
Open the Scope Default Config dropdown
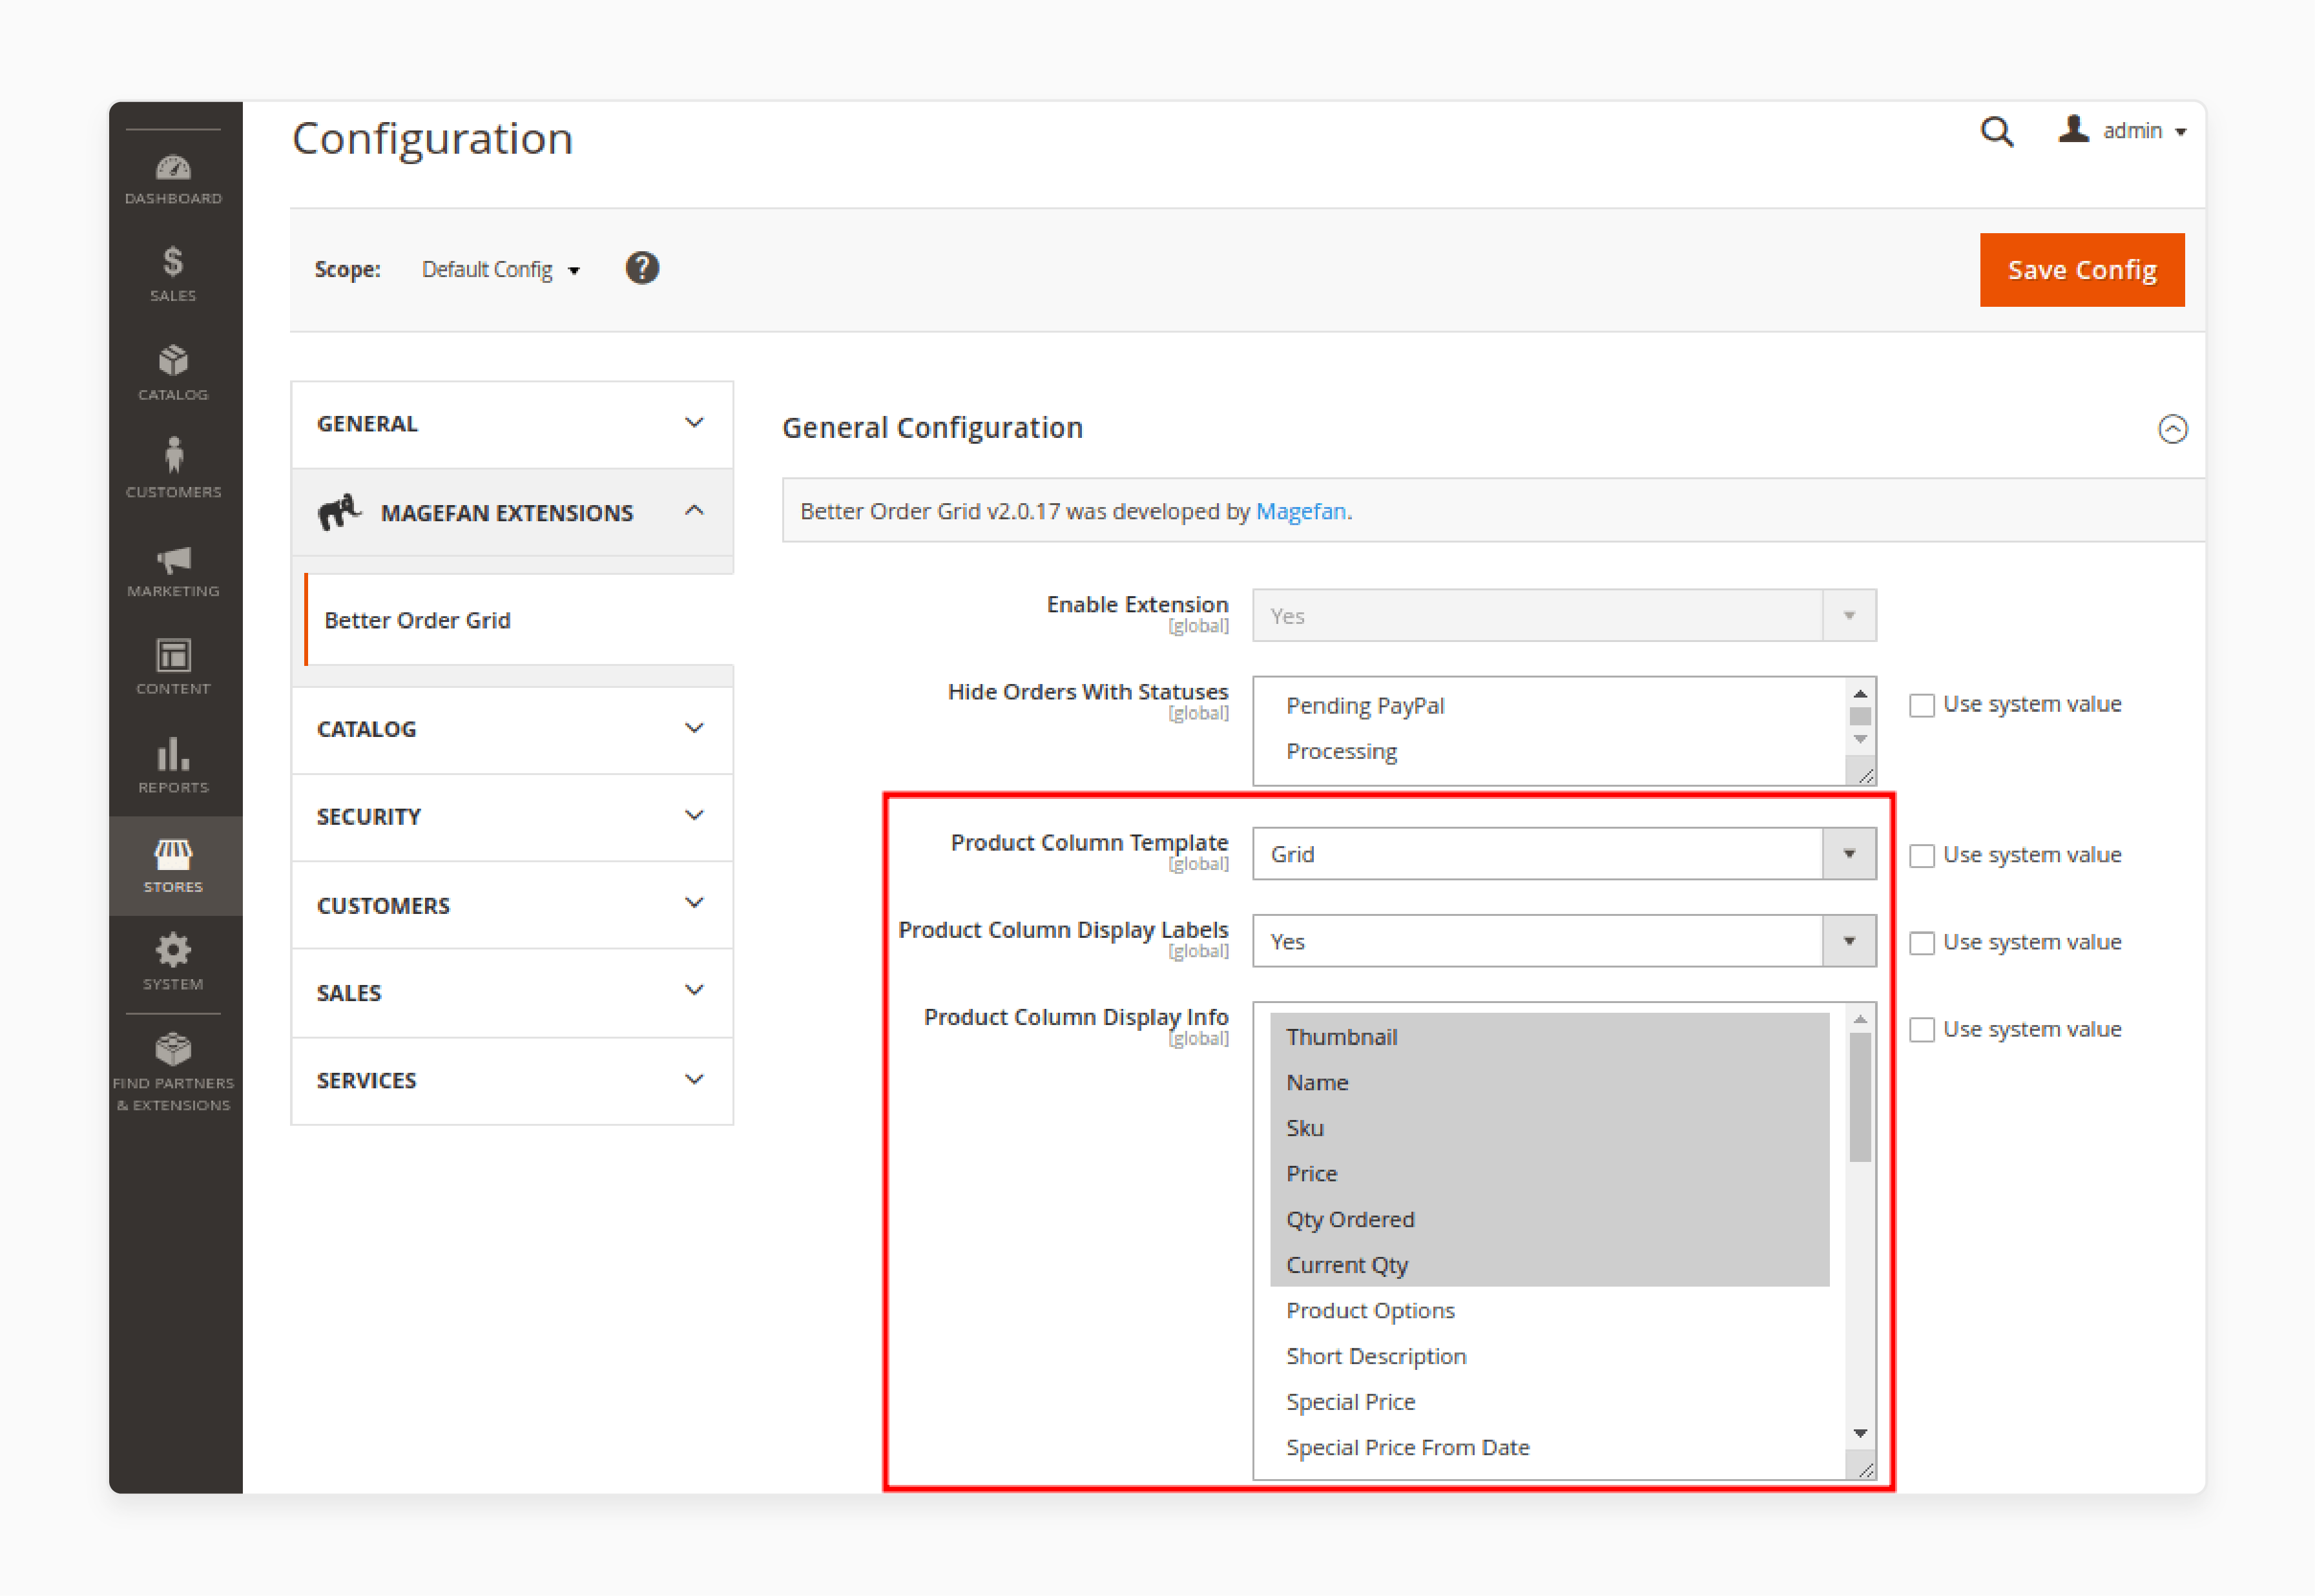500,270
